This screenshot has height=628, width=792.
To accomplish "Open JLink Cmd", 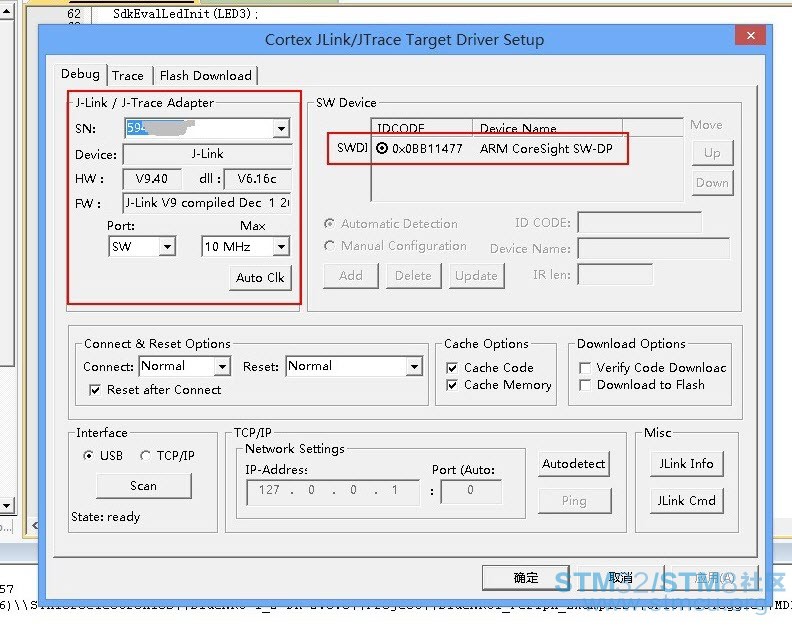I will tap(686, 501).
